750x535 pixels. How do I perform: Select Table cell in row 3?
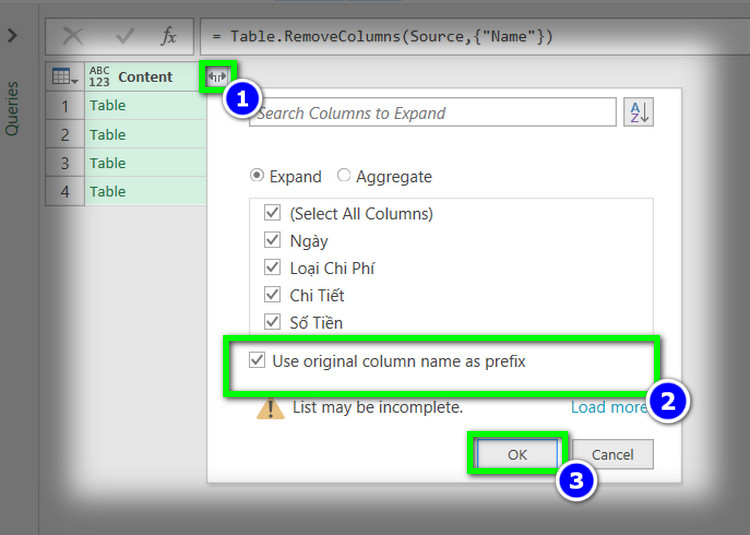[x=145, y=163]
